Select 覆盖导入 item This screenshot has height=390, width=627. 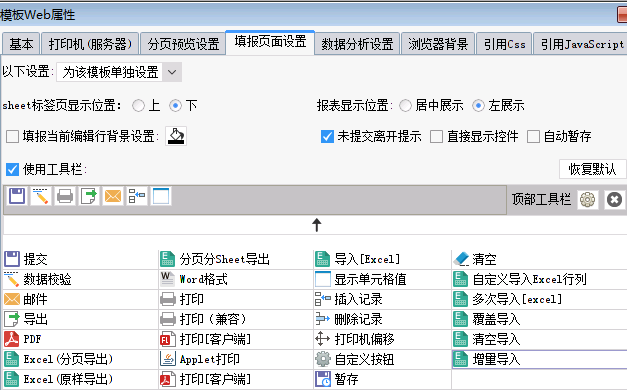pyautogui.click(x=539, y=319)
